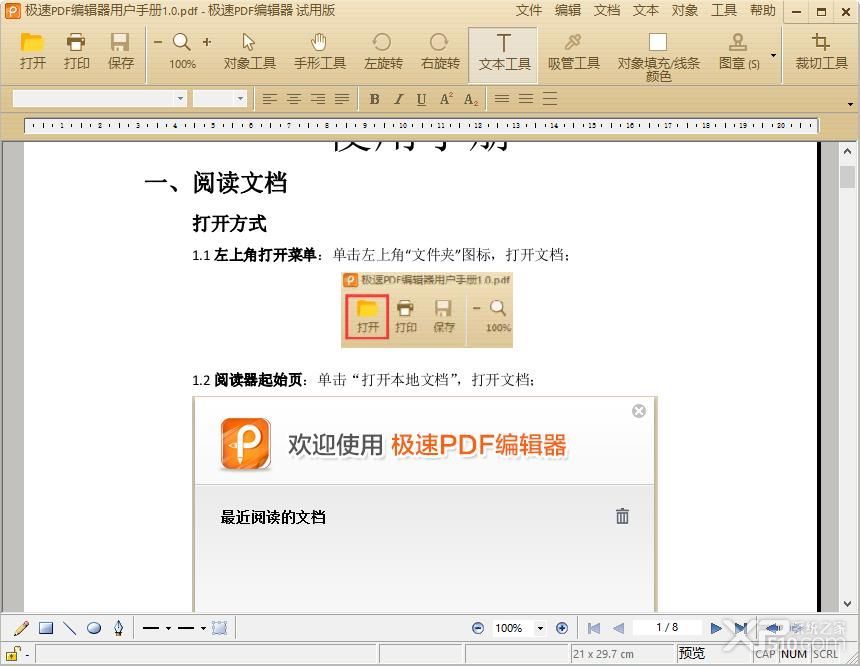
Task: Select the Object tool (对象工具)
Action: [x=250, y=52]
